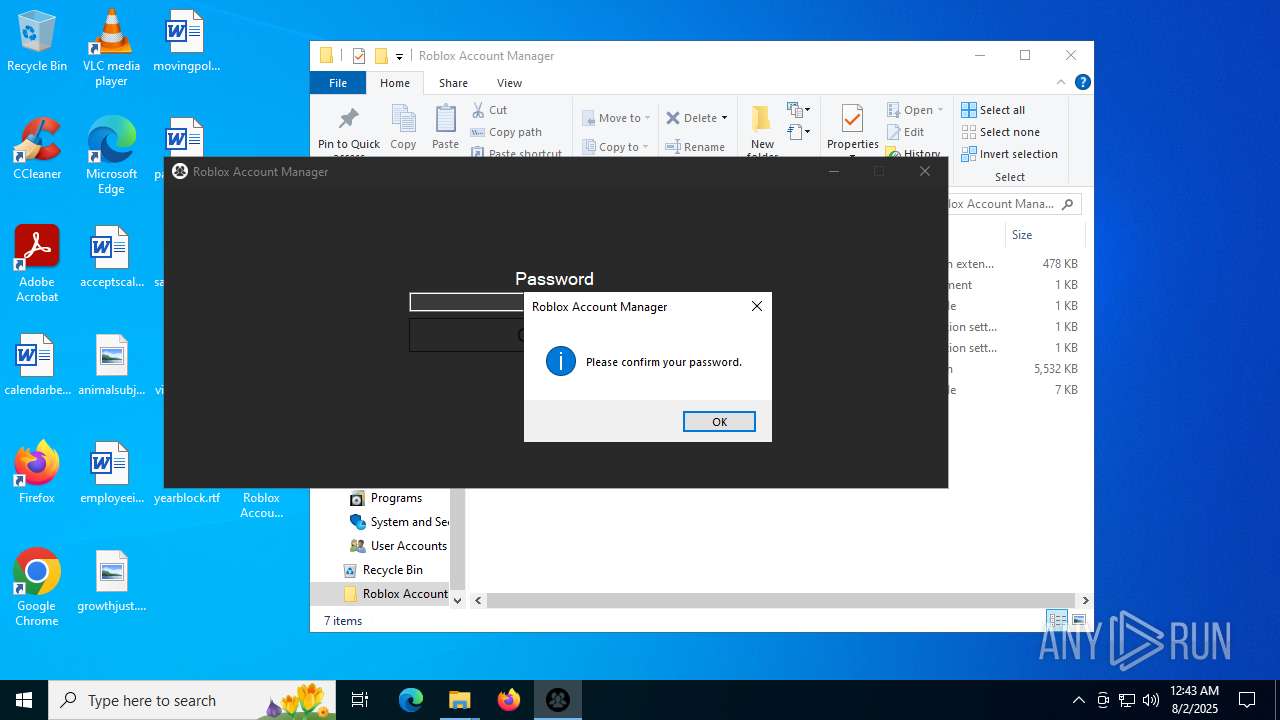The image size is (1280, 720).
Task: Select the Adobe Acrobat desktop icon
Action: [37, 264]
